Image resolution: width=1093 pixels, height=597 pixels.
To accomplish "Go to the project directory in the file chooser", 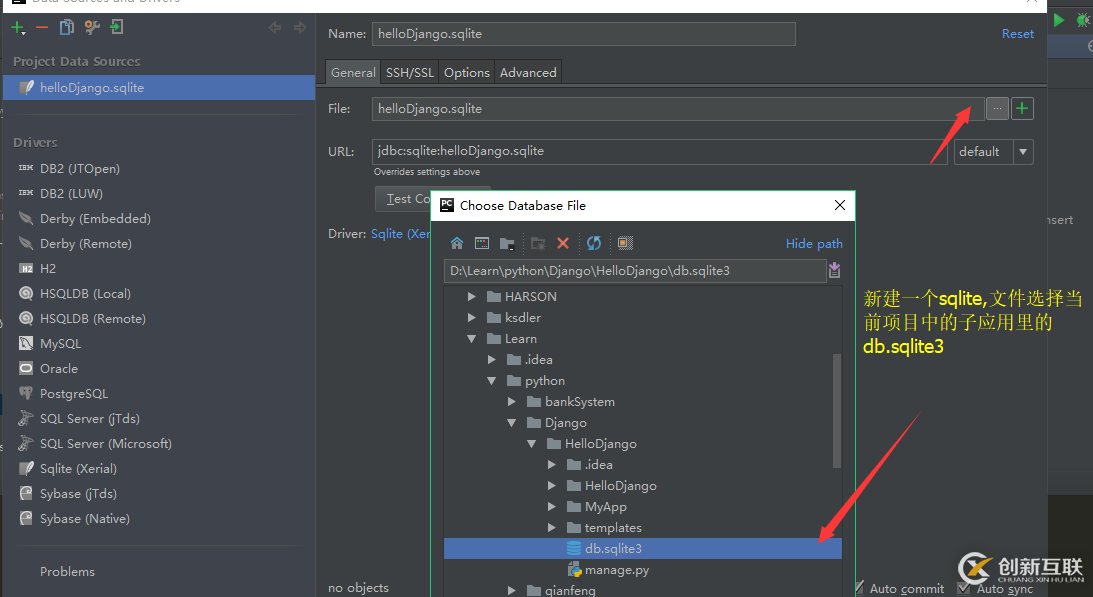I will [507, 243].
